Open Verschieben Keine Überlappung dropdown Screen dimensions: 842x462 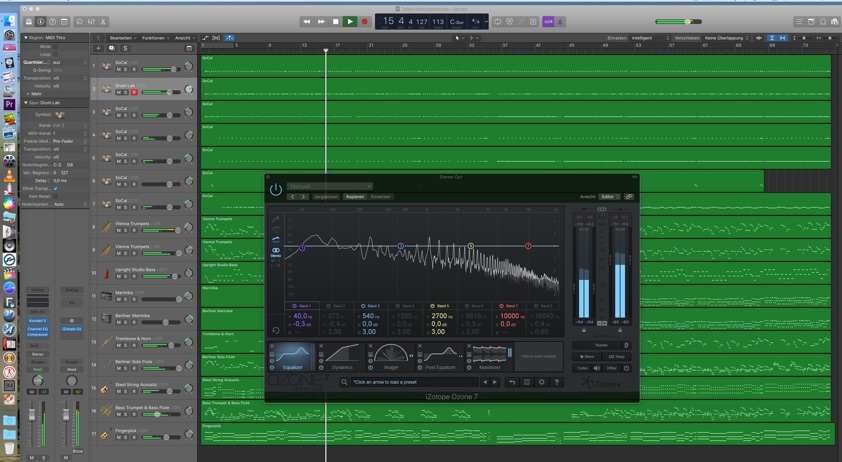(726, 38)
